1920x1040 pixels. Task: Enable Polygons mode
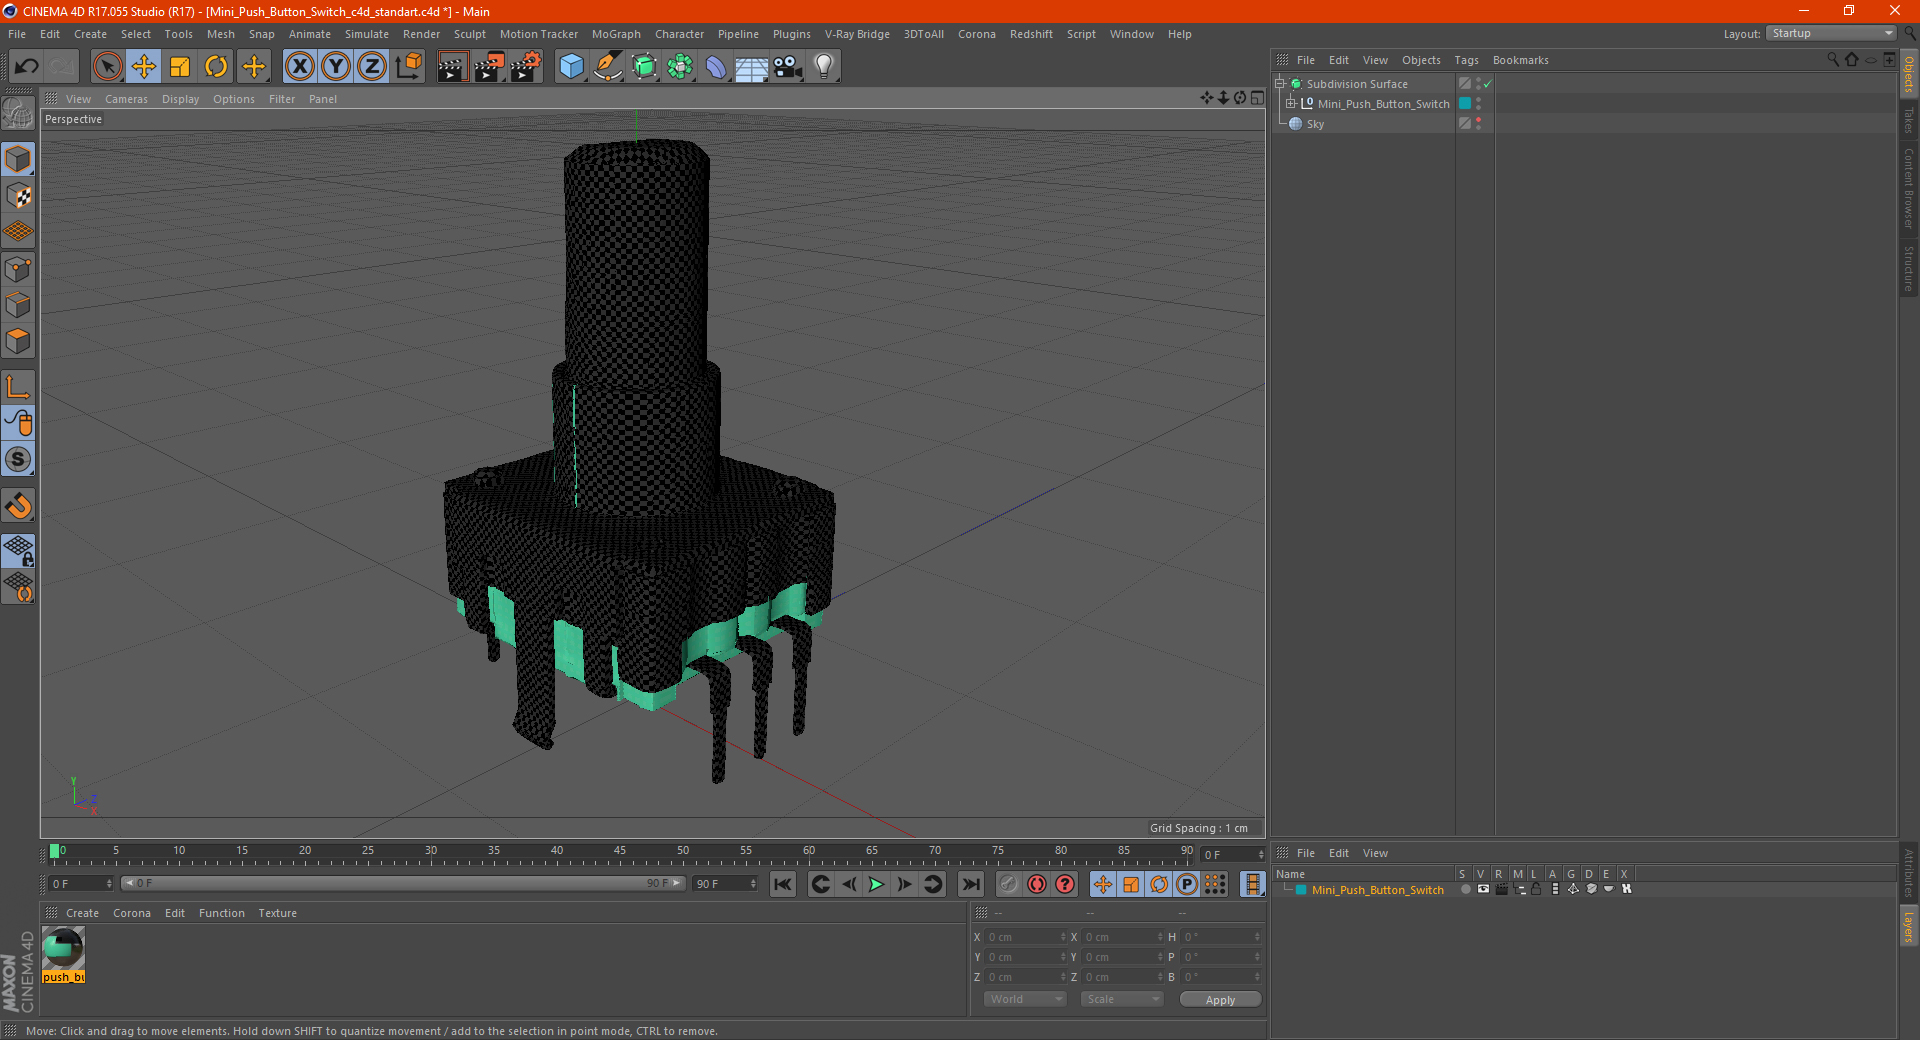(x=18, y=341)
